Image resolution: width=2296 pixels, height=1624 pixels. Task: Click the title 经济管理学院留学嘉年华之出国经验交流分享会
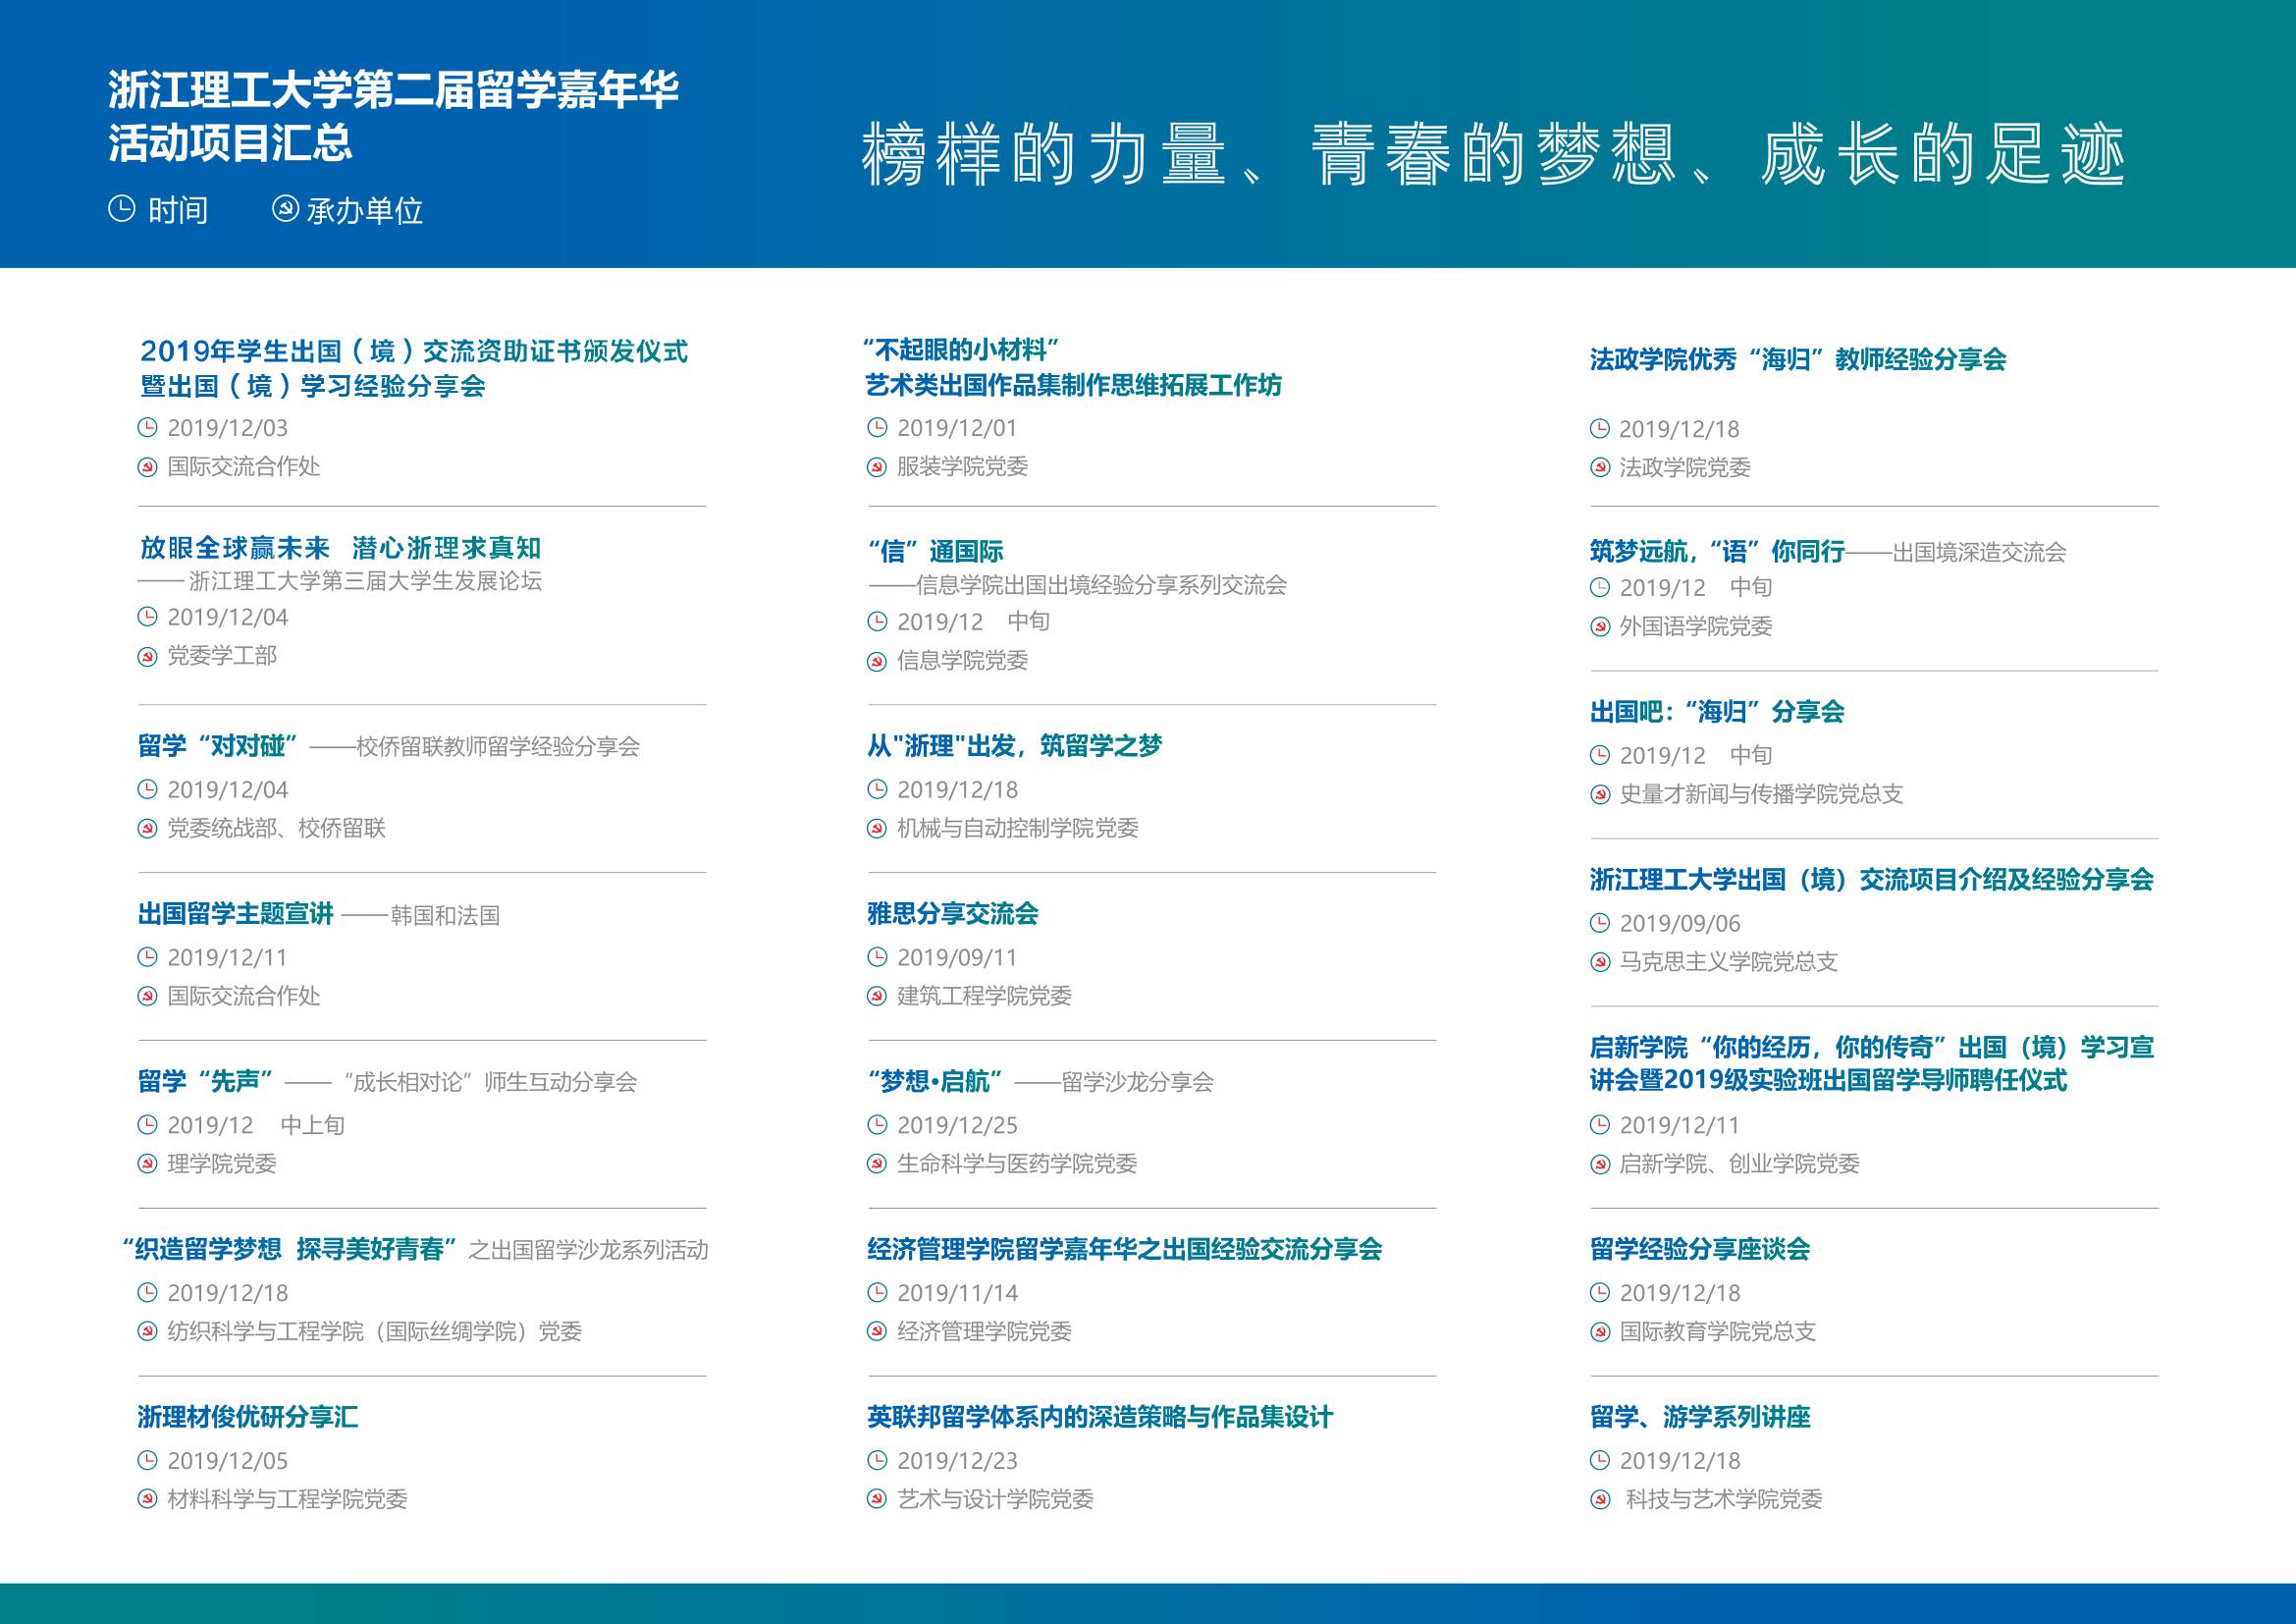click(1125, 1249)
